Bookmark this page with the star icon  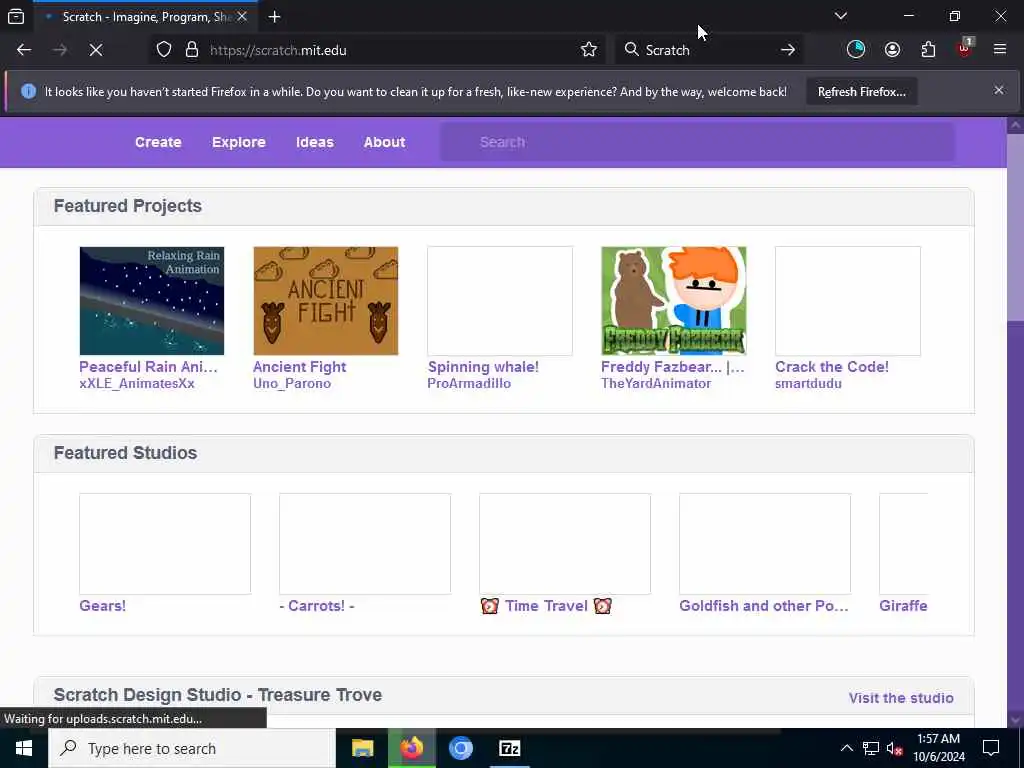[588, 50]
